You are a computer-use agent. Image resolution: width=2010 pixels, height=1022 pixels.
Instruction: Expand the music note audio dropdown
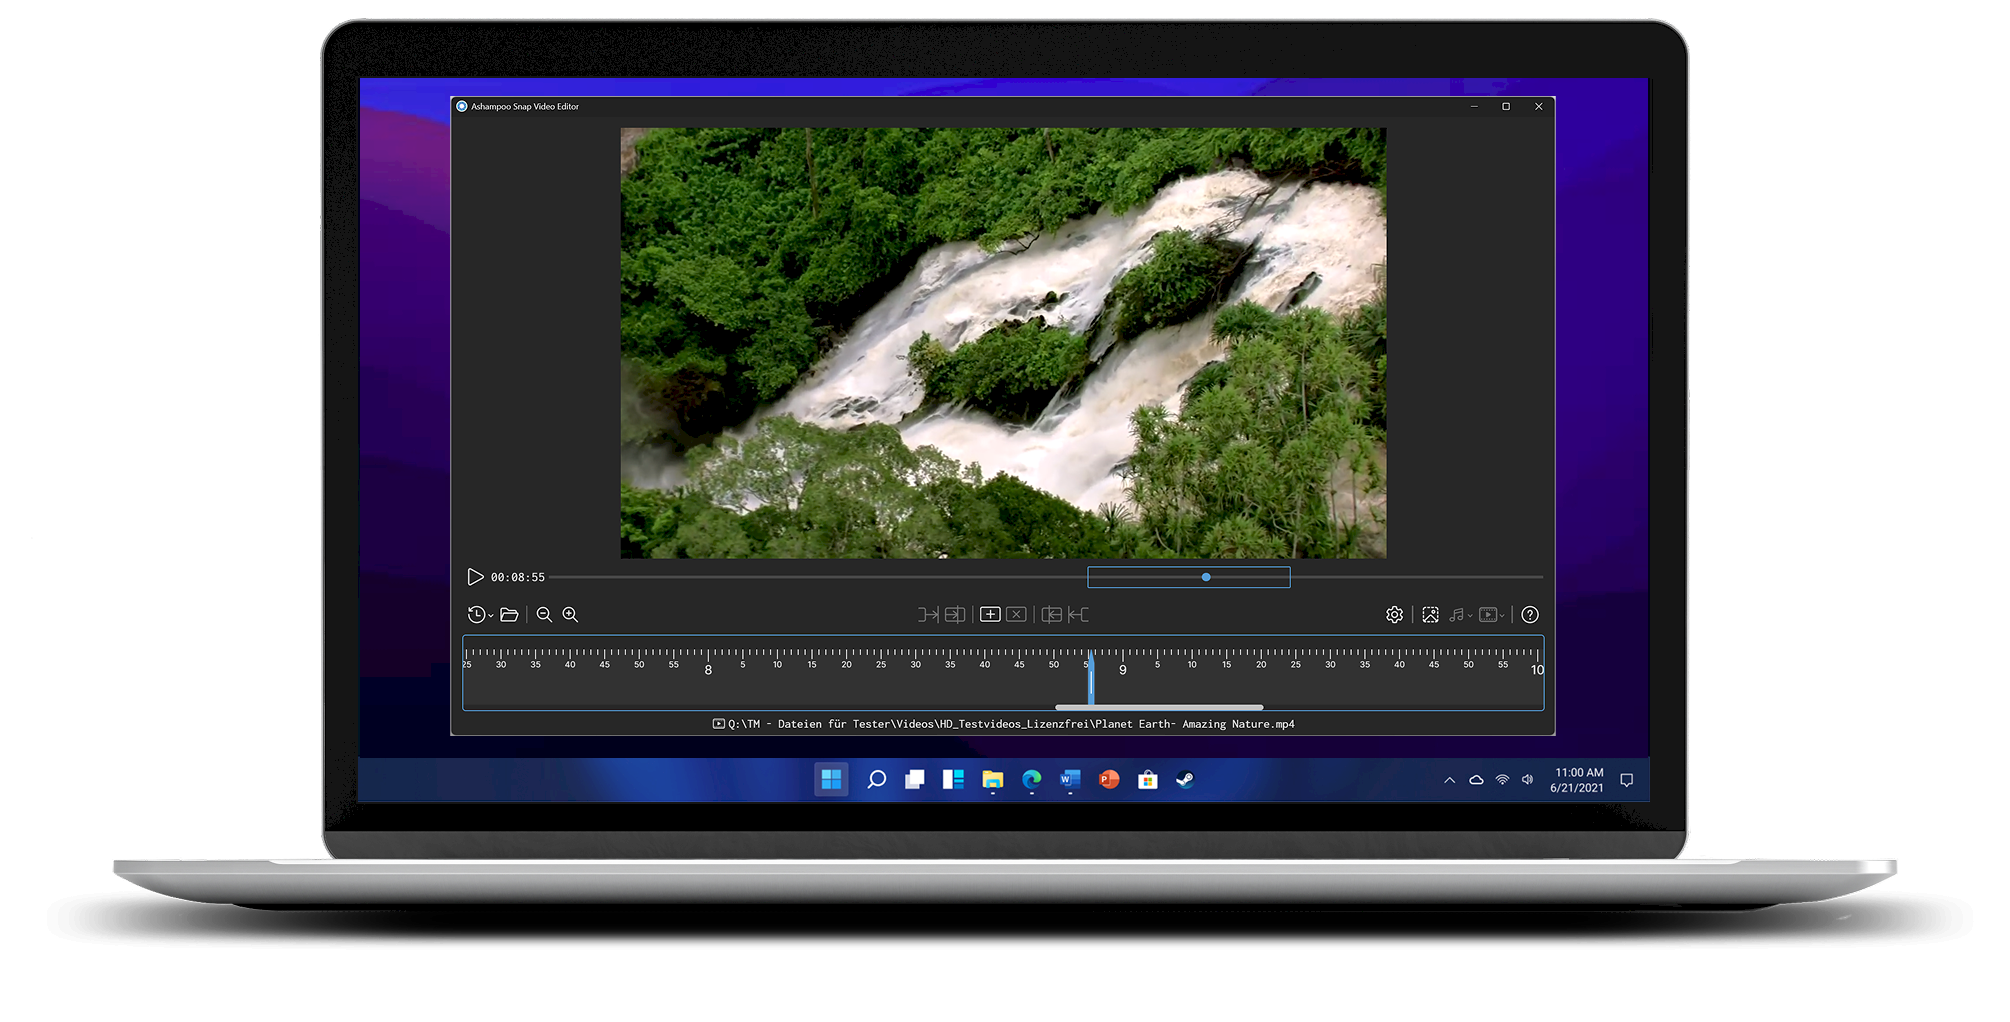point(1460,615)
